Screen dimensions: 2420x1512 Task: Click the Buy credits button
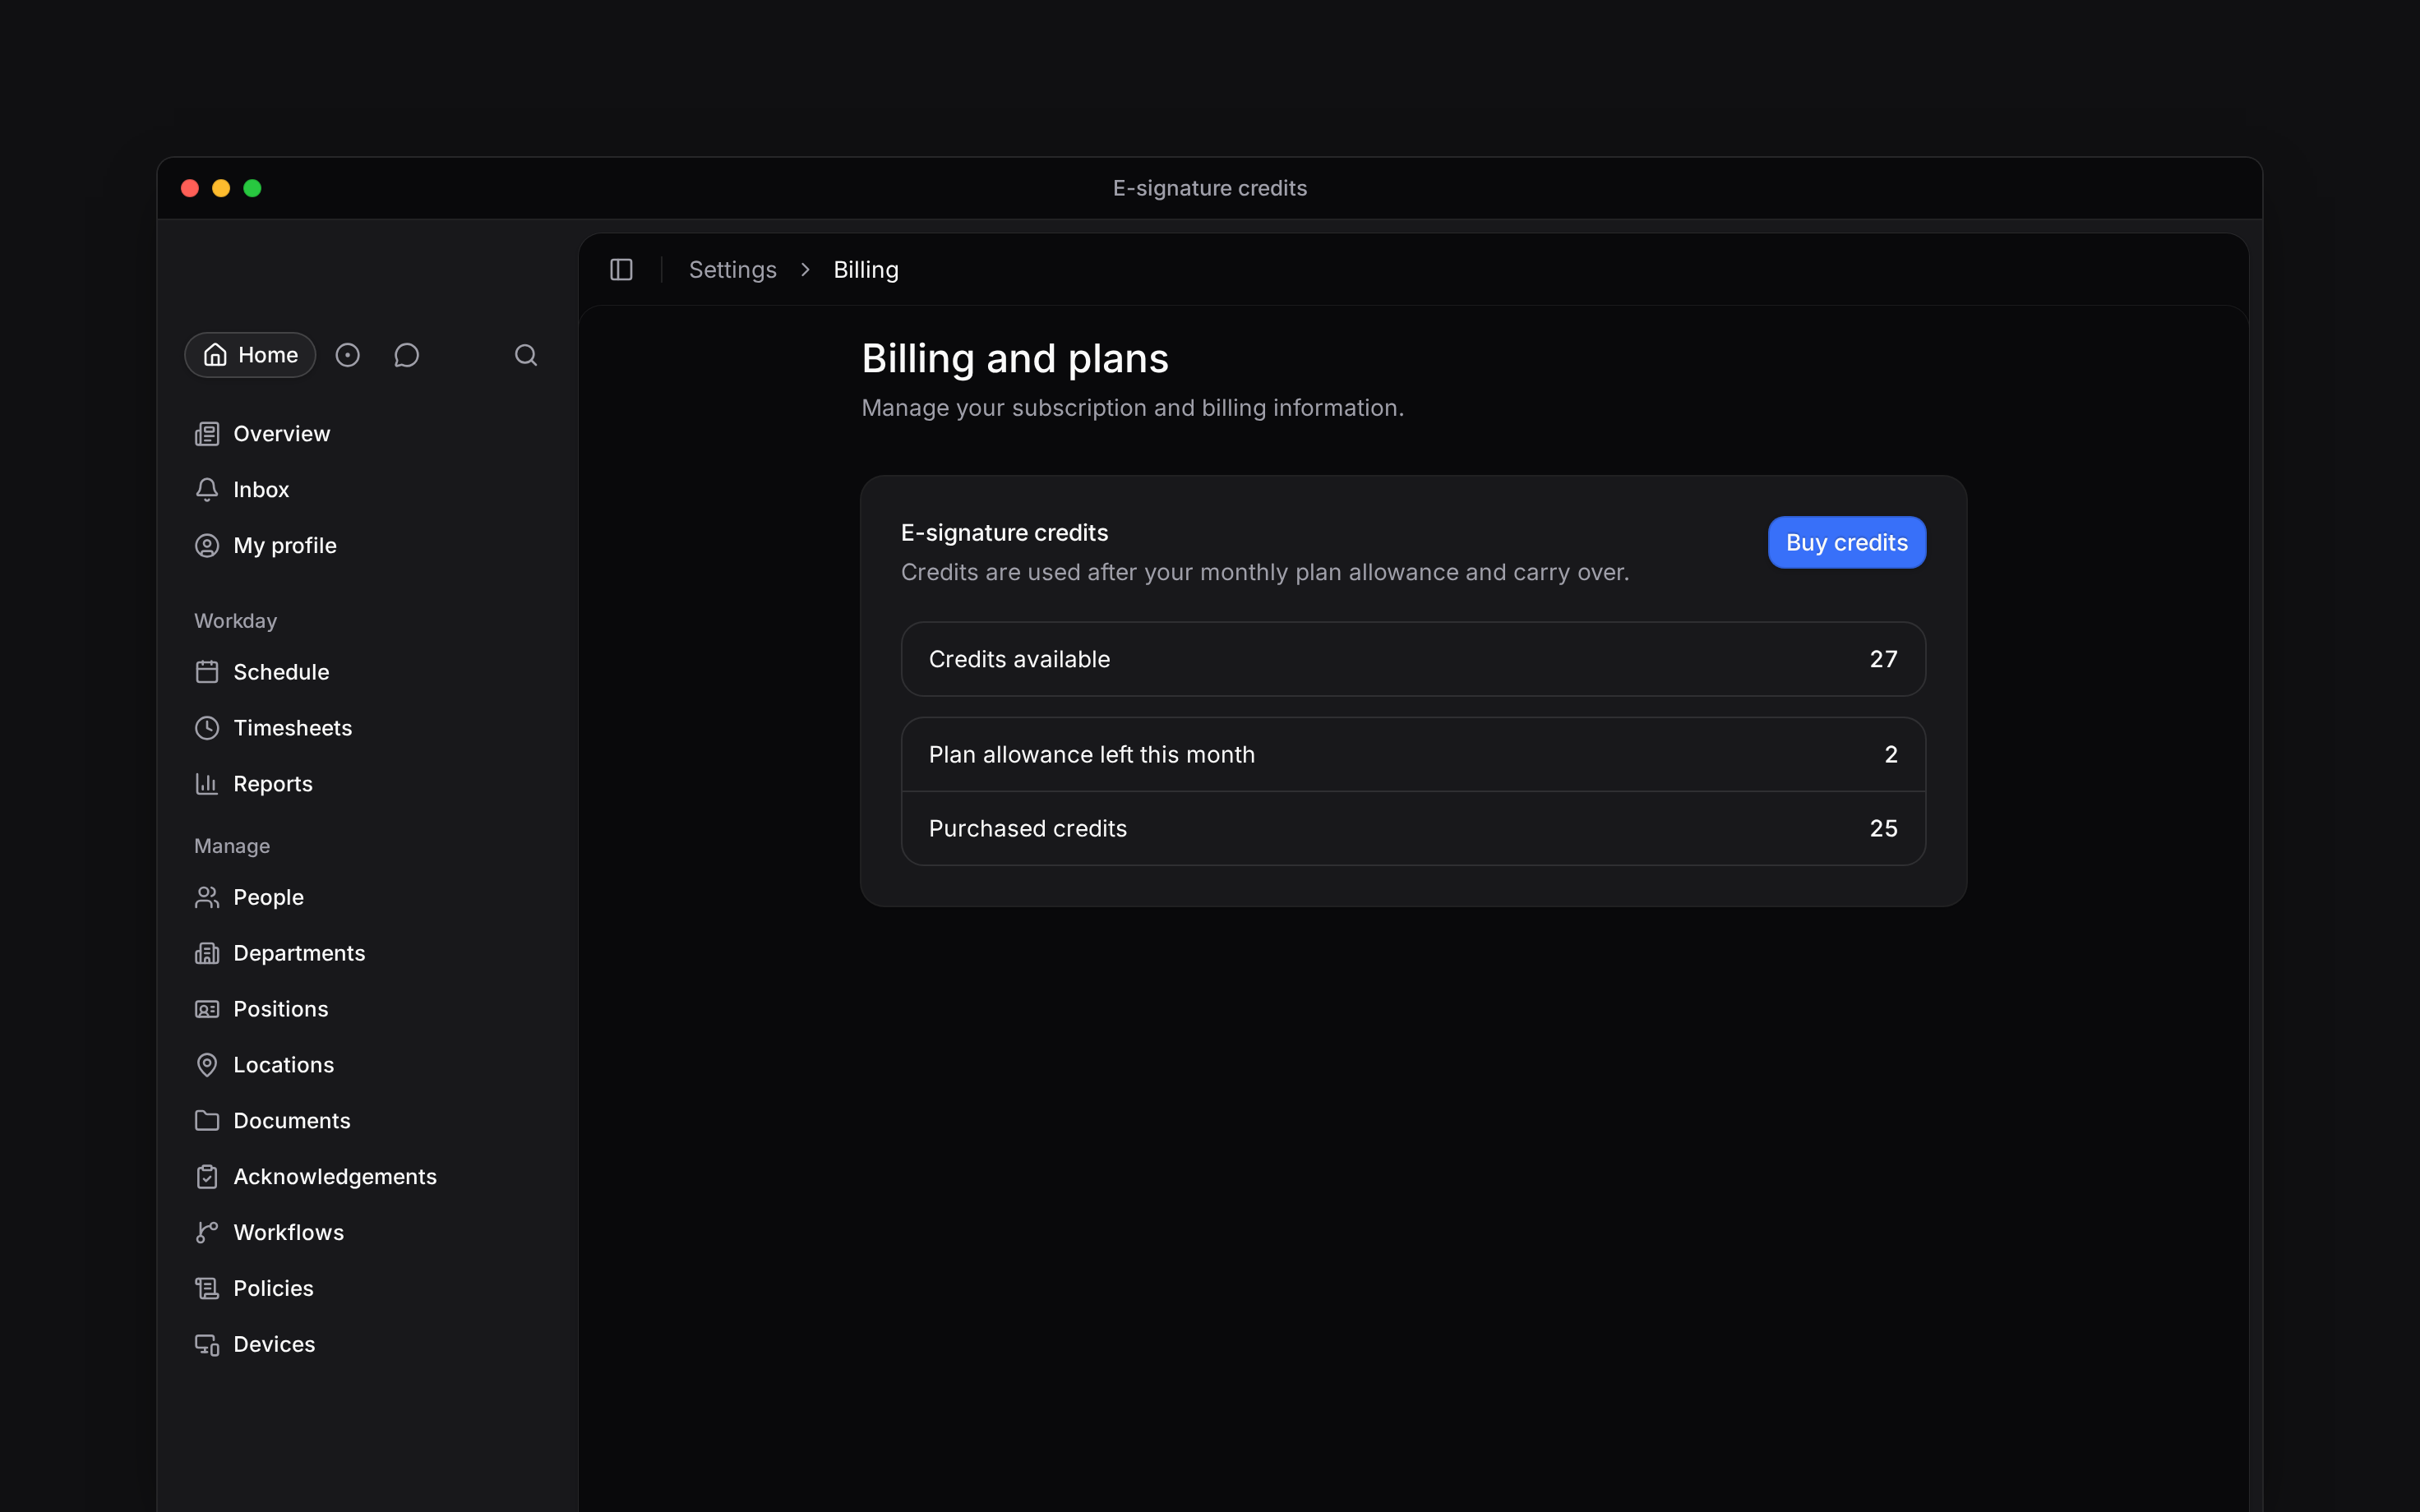(x=1846, y=543)
